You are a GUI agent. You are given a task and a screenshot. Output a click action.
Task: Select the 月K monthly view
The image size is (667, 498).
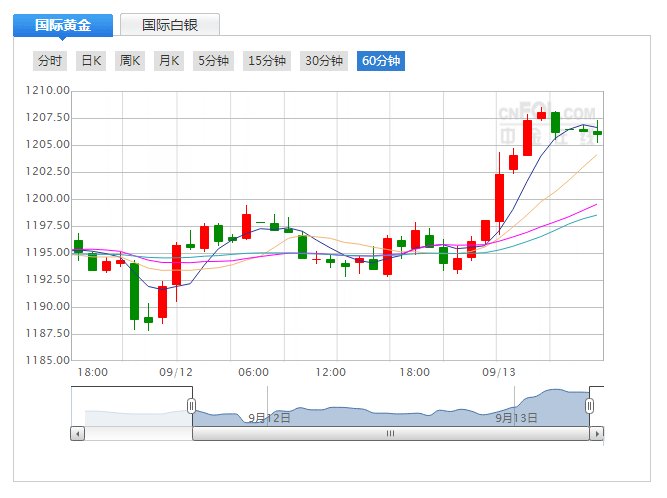click(x=168, y=61)
